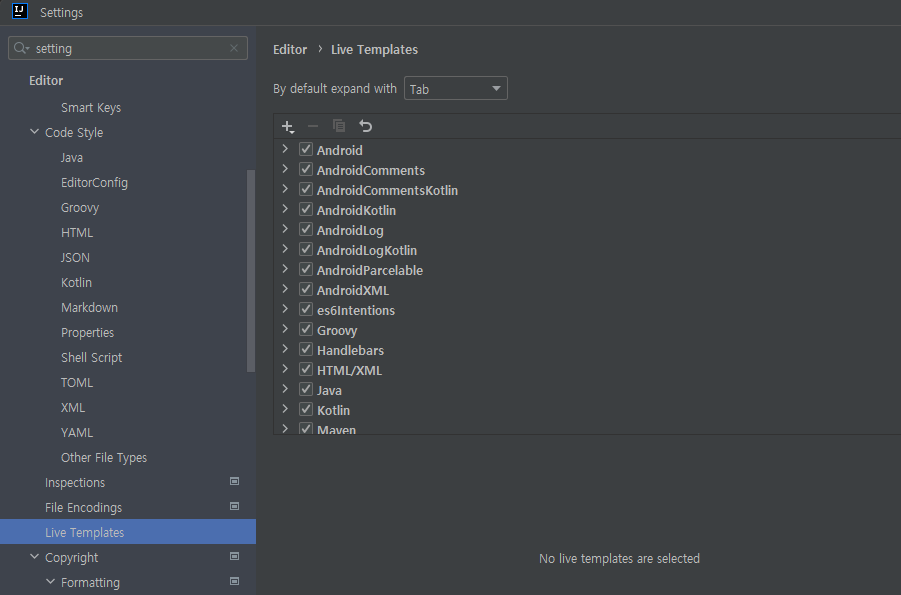Image resolution: width=901 pixels, height=595 pixels.
Task: Expand the Kotlin template group arrow
Action: pos(285,409)
